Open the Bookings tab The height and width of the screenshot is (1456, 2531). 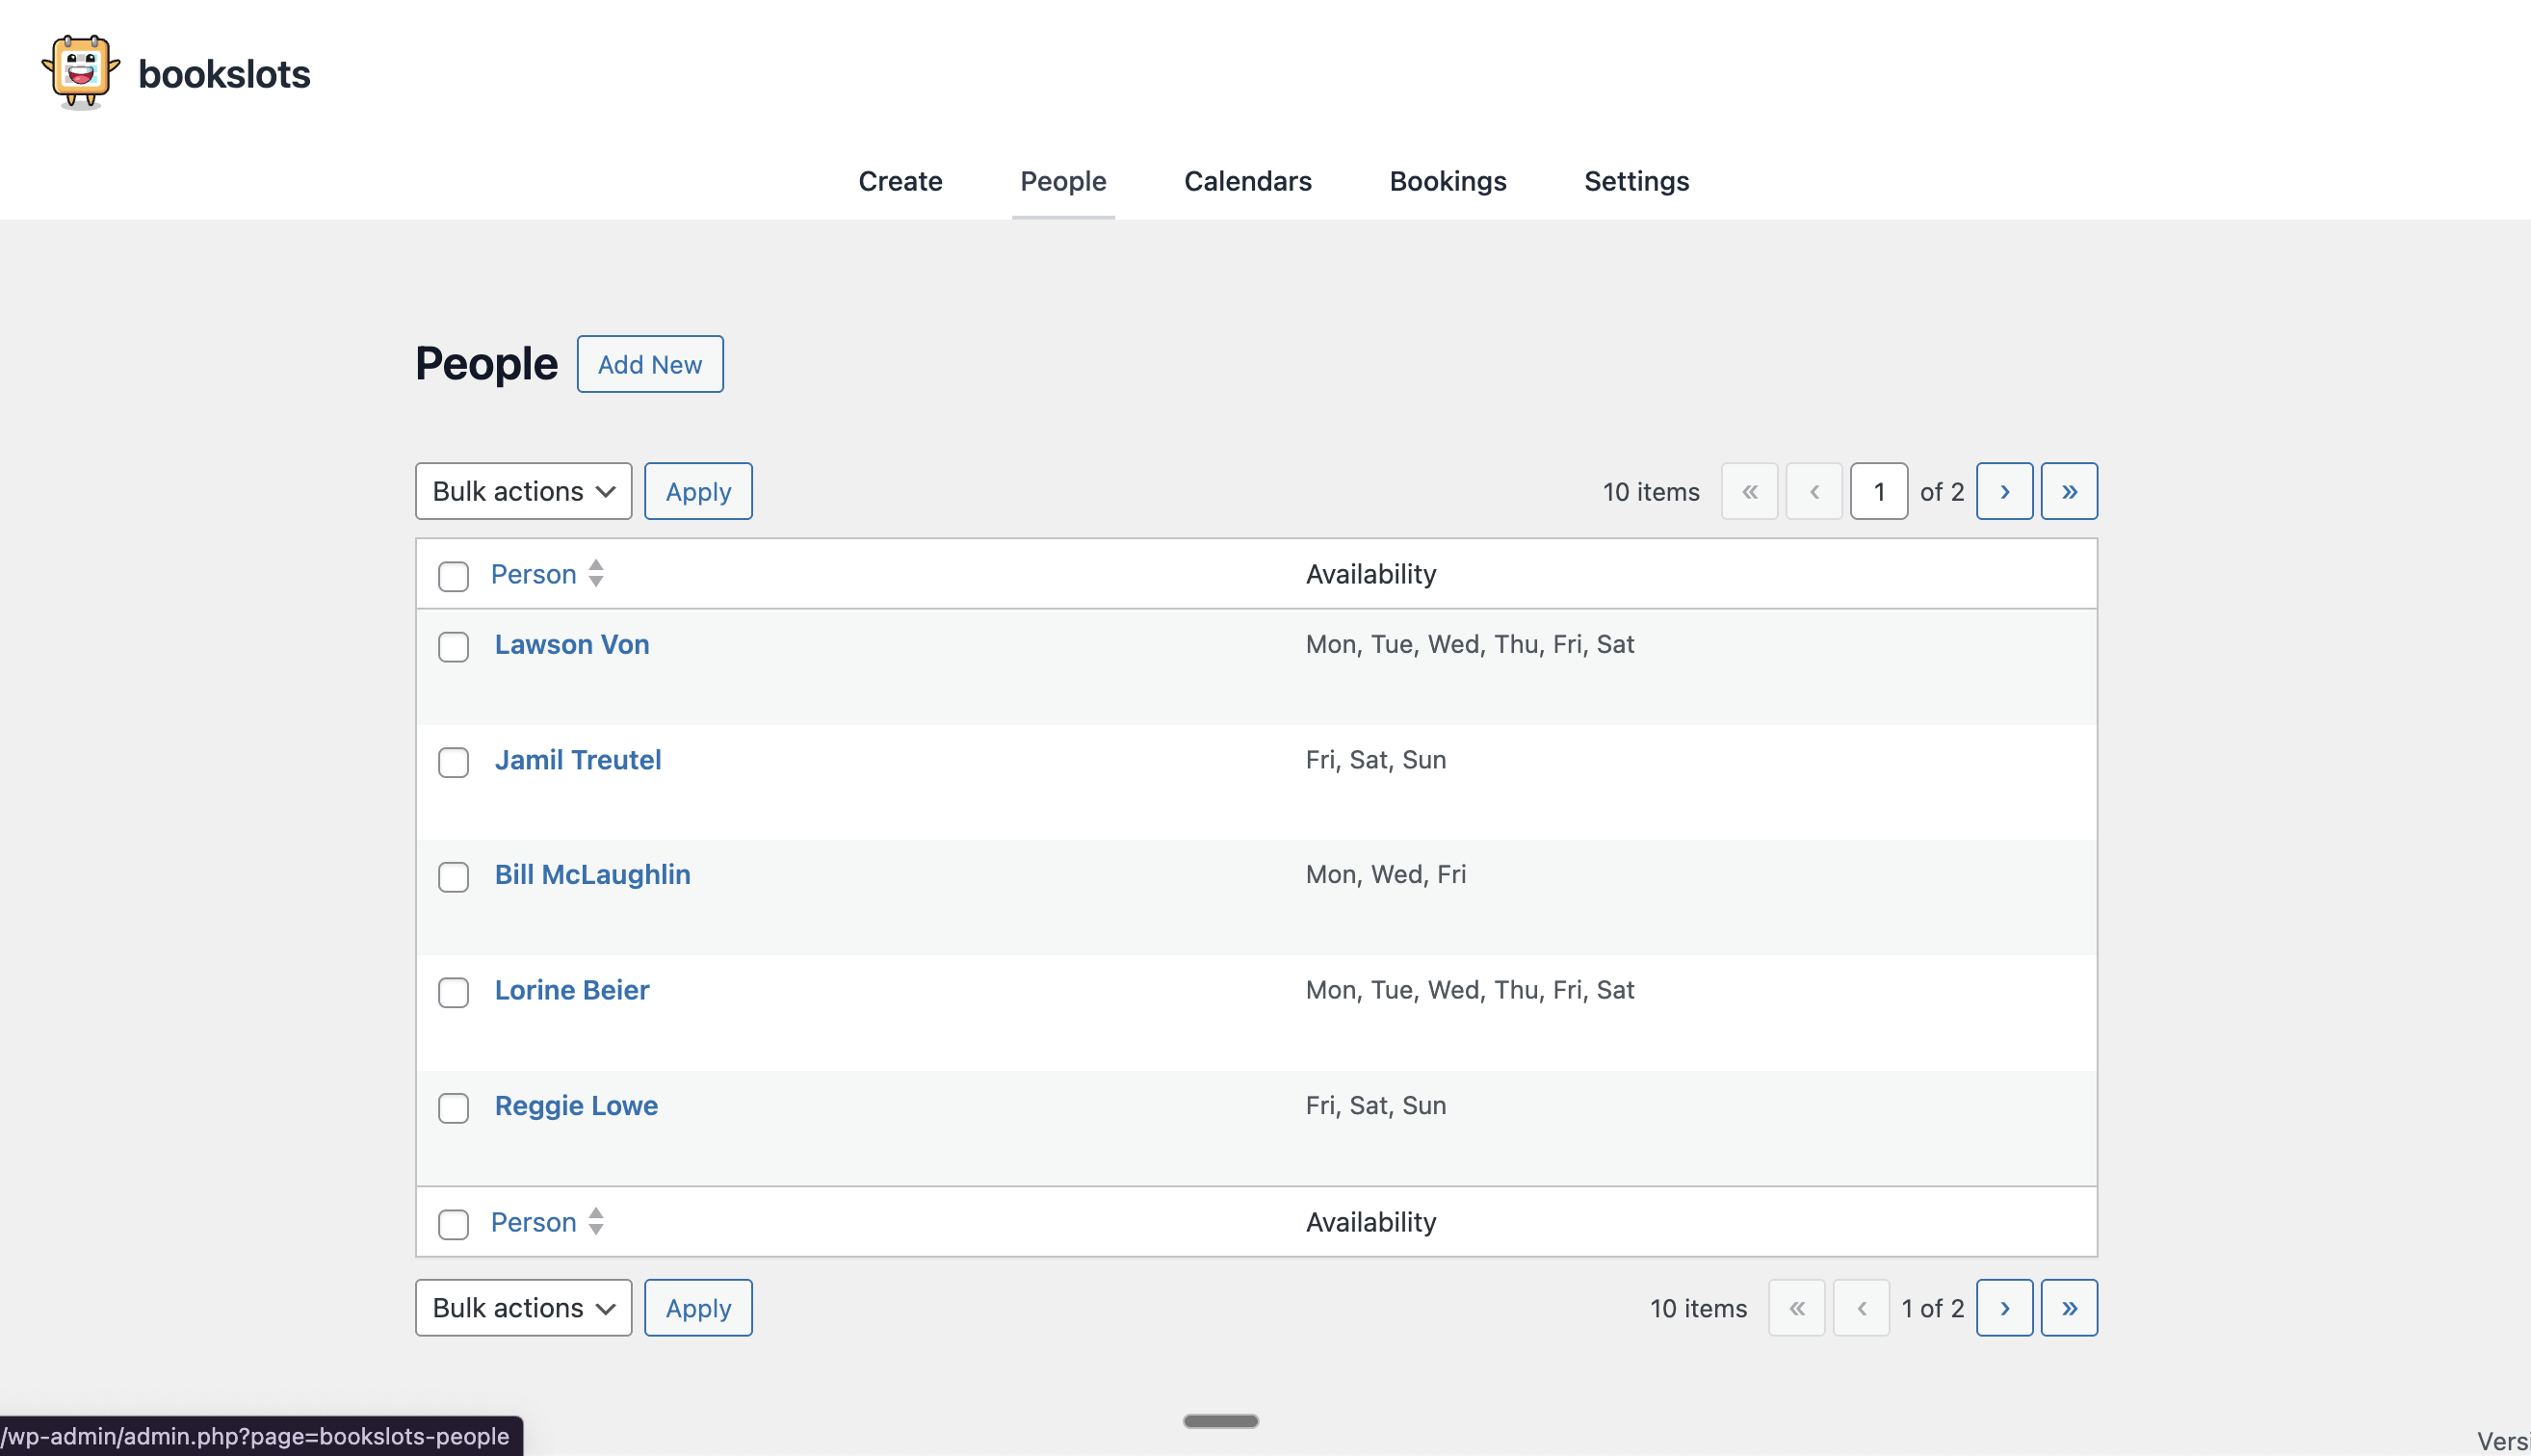pos(1447,181)
